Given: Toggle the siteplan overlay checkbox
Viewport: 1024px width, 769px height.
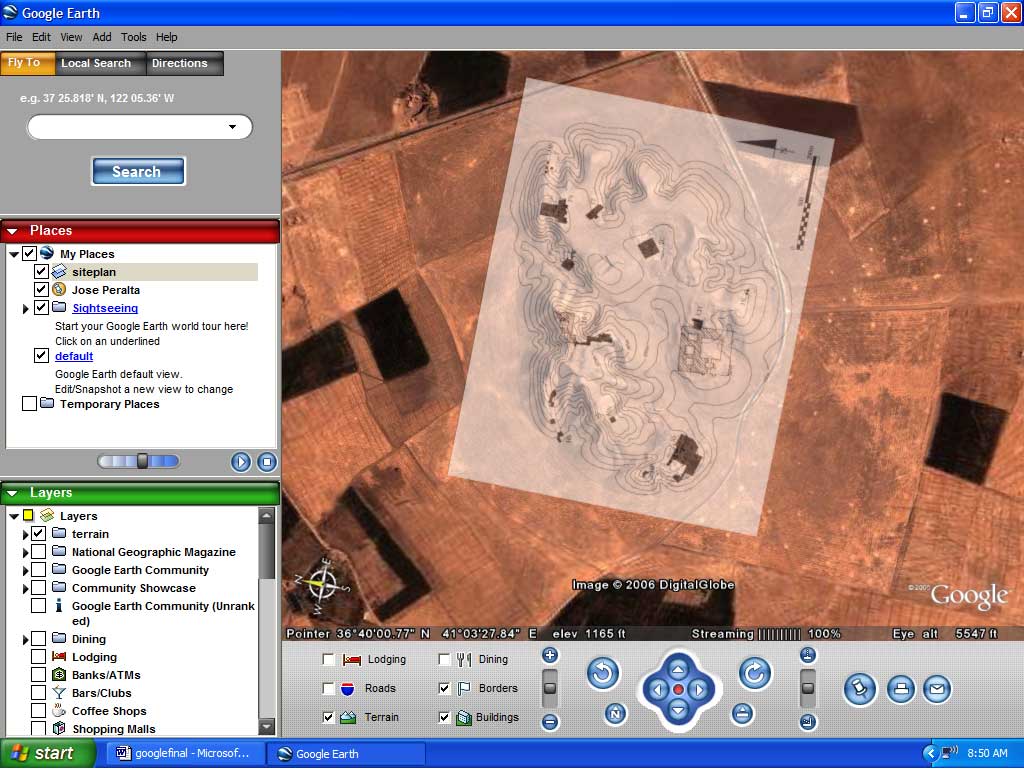Looking at the screenshot, I should tap(41, 271).
